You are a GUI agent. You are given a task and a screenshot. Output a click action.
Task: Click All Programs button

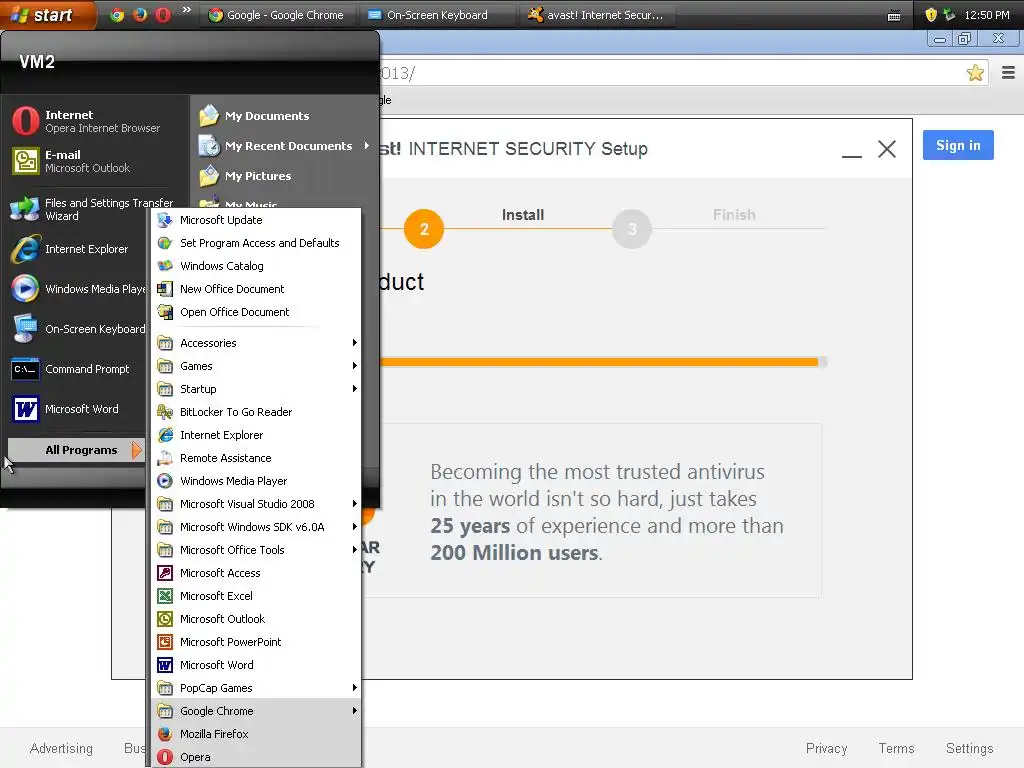click(x=76, y=450)
